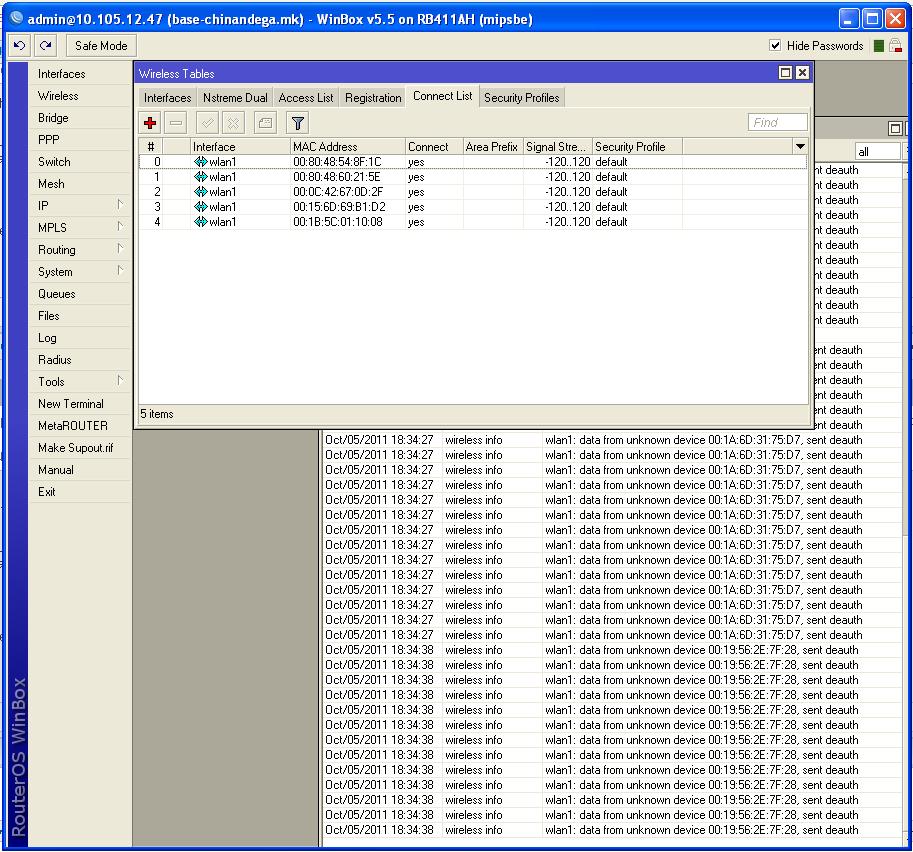Open New Terminal from the sidebar

(x=71, y=404)
